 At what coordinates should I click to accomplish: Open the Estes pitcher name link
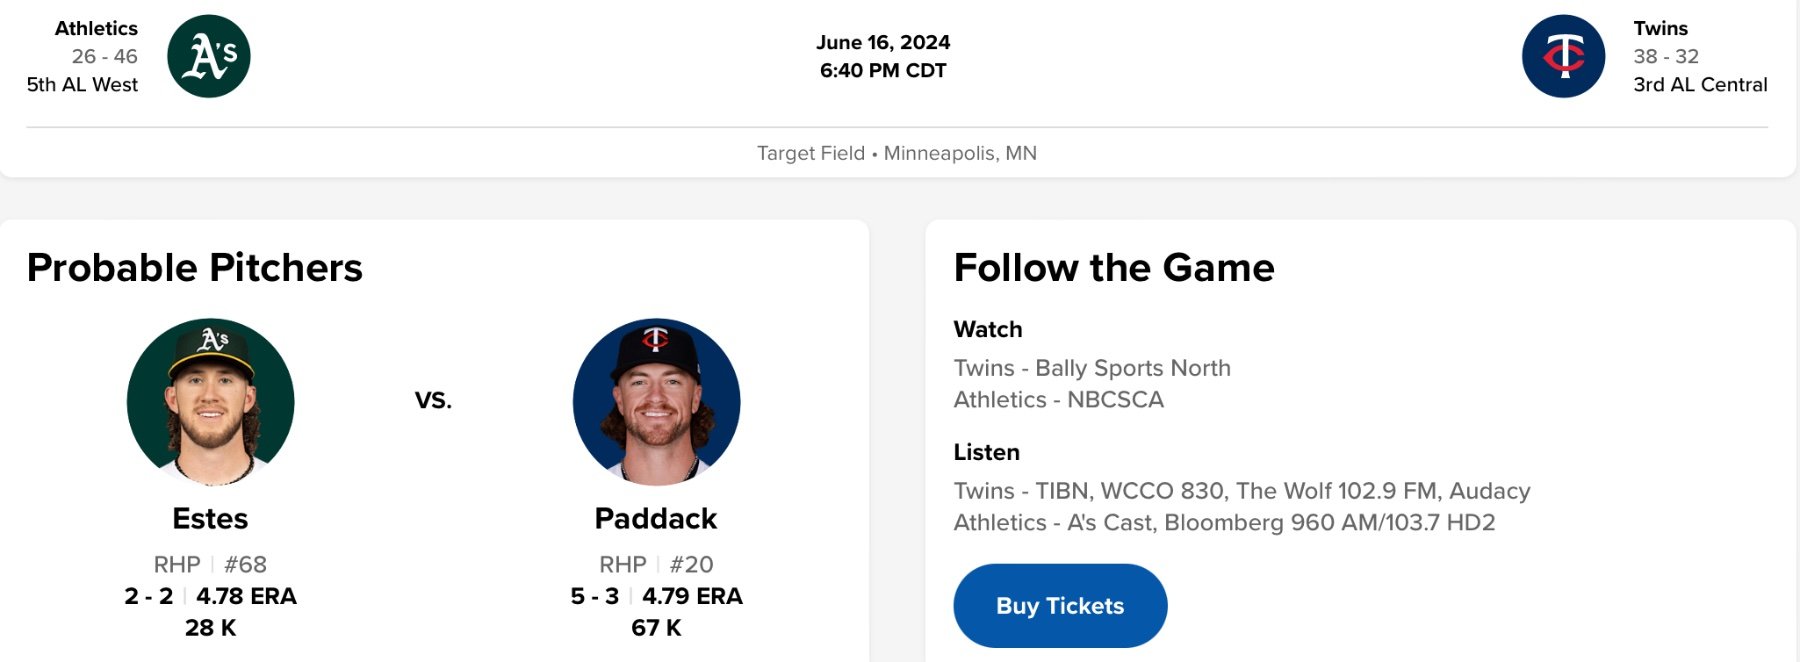(210, 518)
